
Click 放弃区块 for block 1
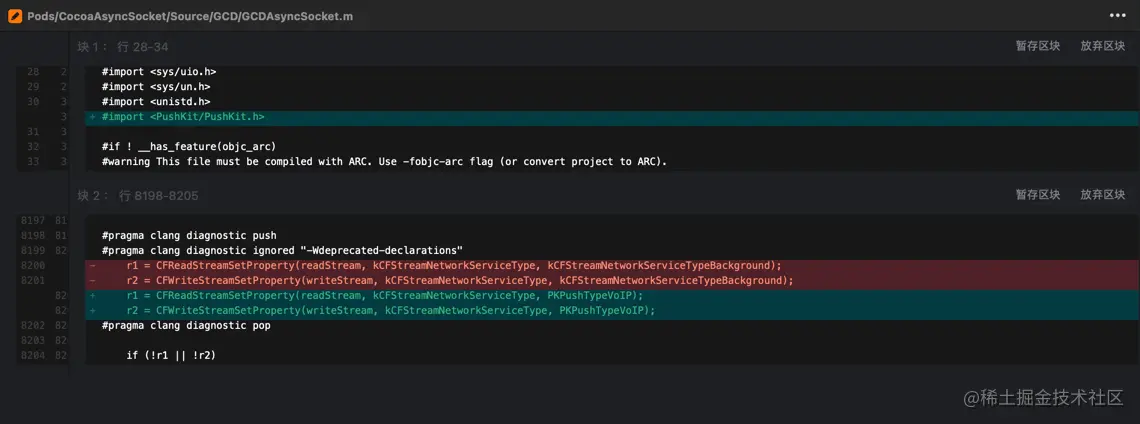1102,46
